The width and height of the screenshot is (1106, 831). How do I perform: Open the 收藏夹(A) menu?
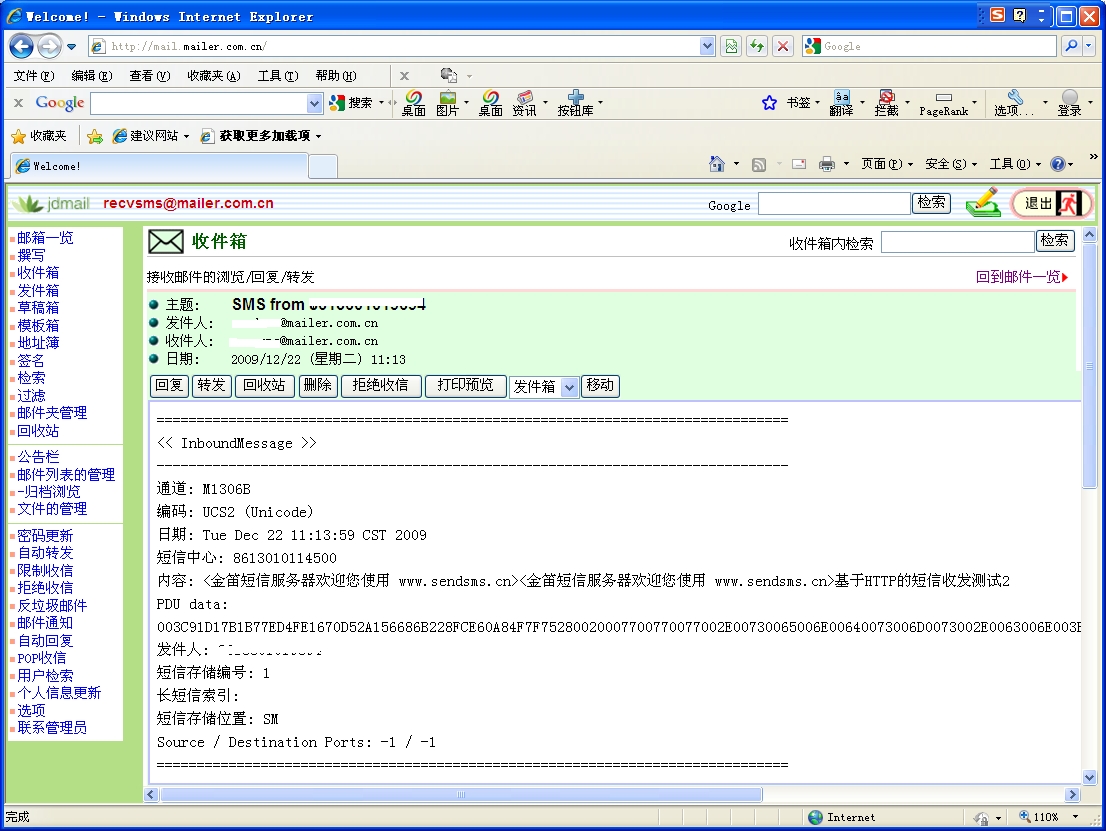213,76
